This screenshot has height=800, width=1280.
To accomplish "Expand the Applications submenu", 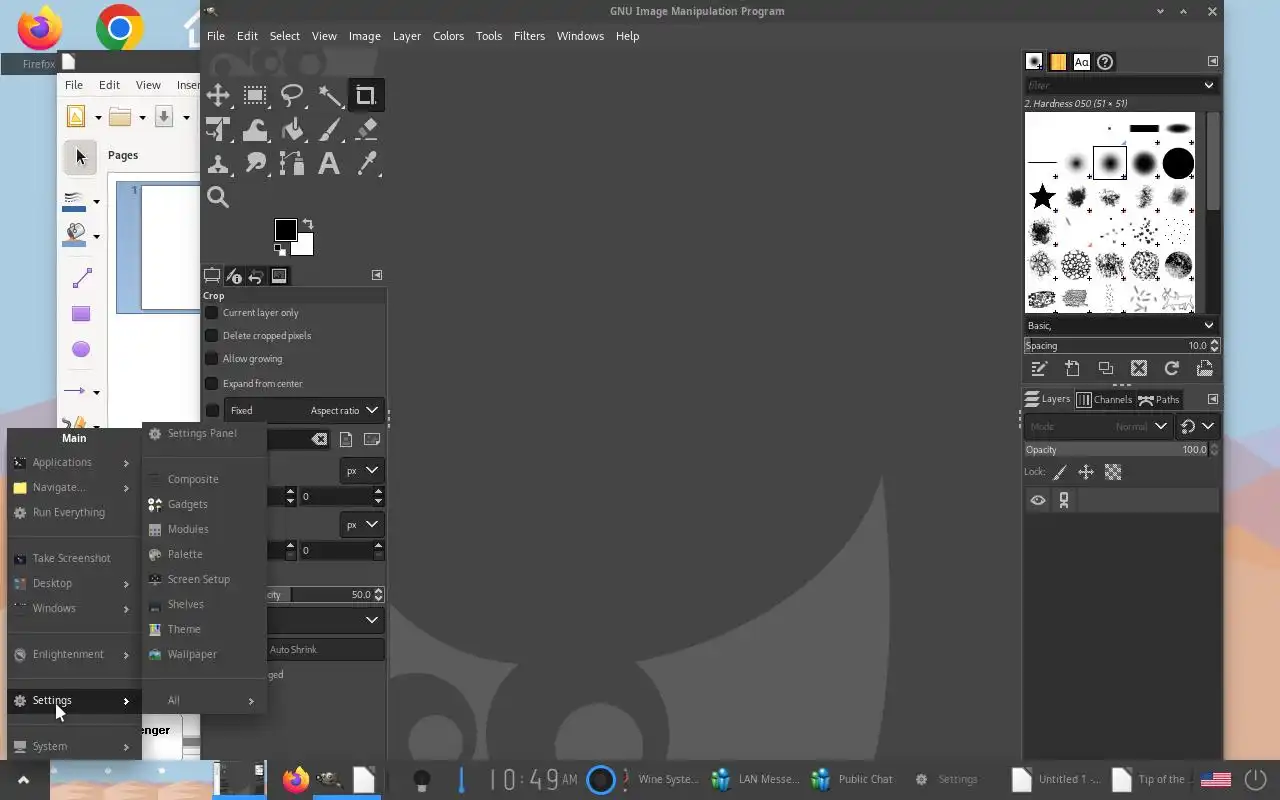I will tap(74, 463).
